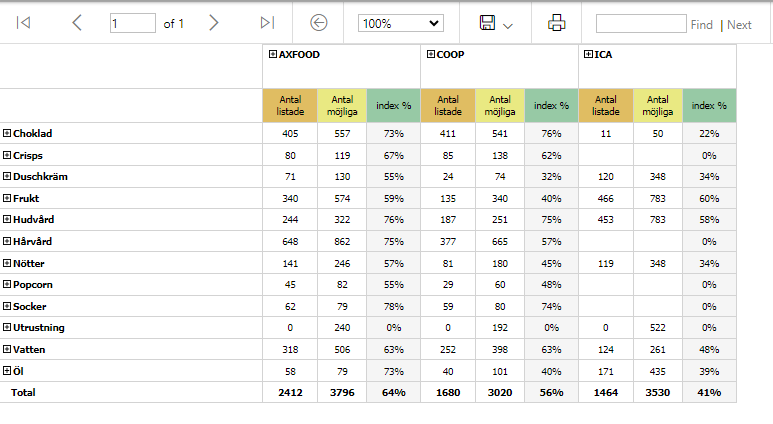Expand the Duschkräm row
The image size is (773, 424).
(x=7, y=176)
